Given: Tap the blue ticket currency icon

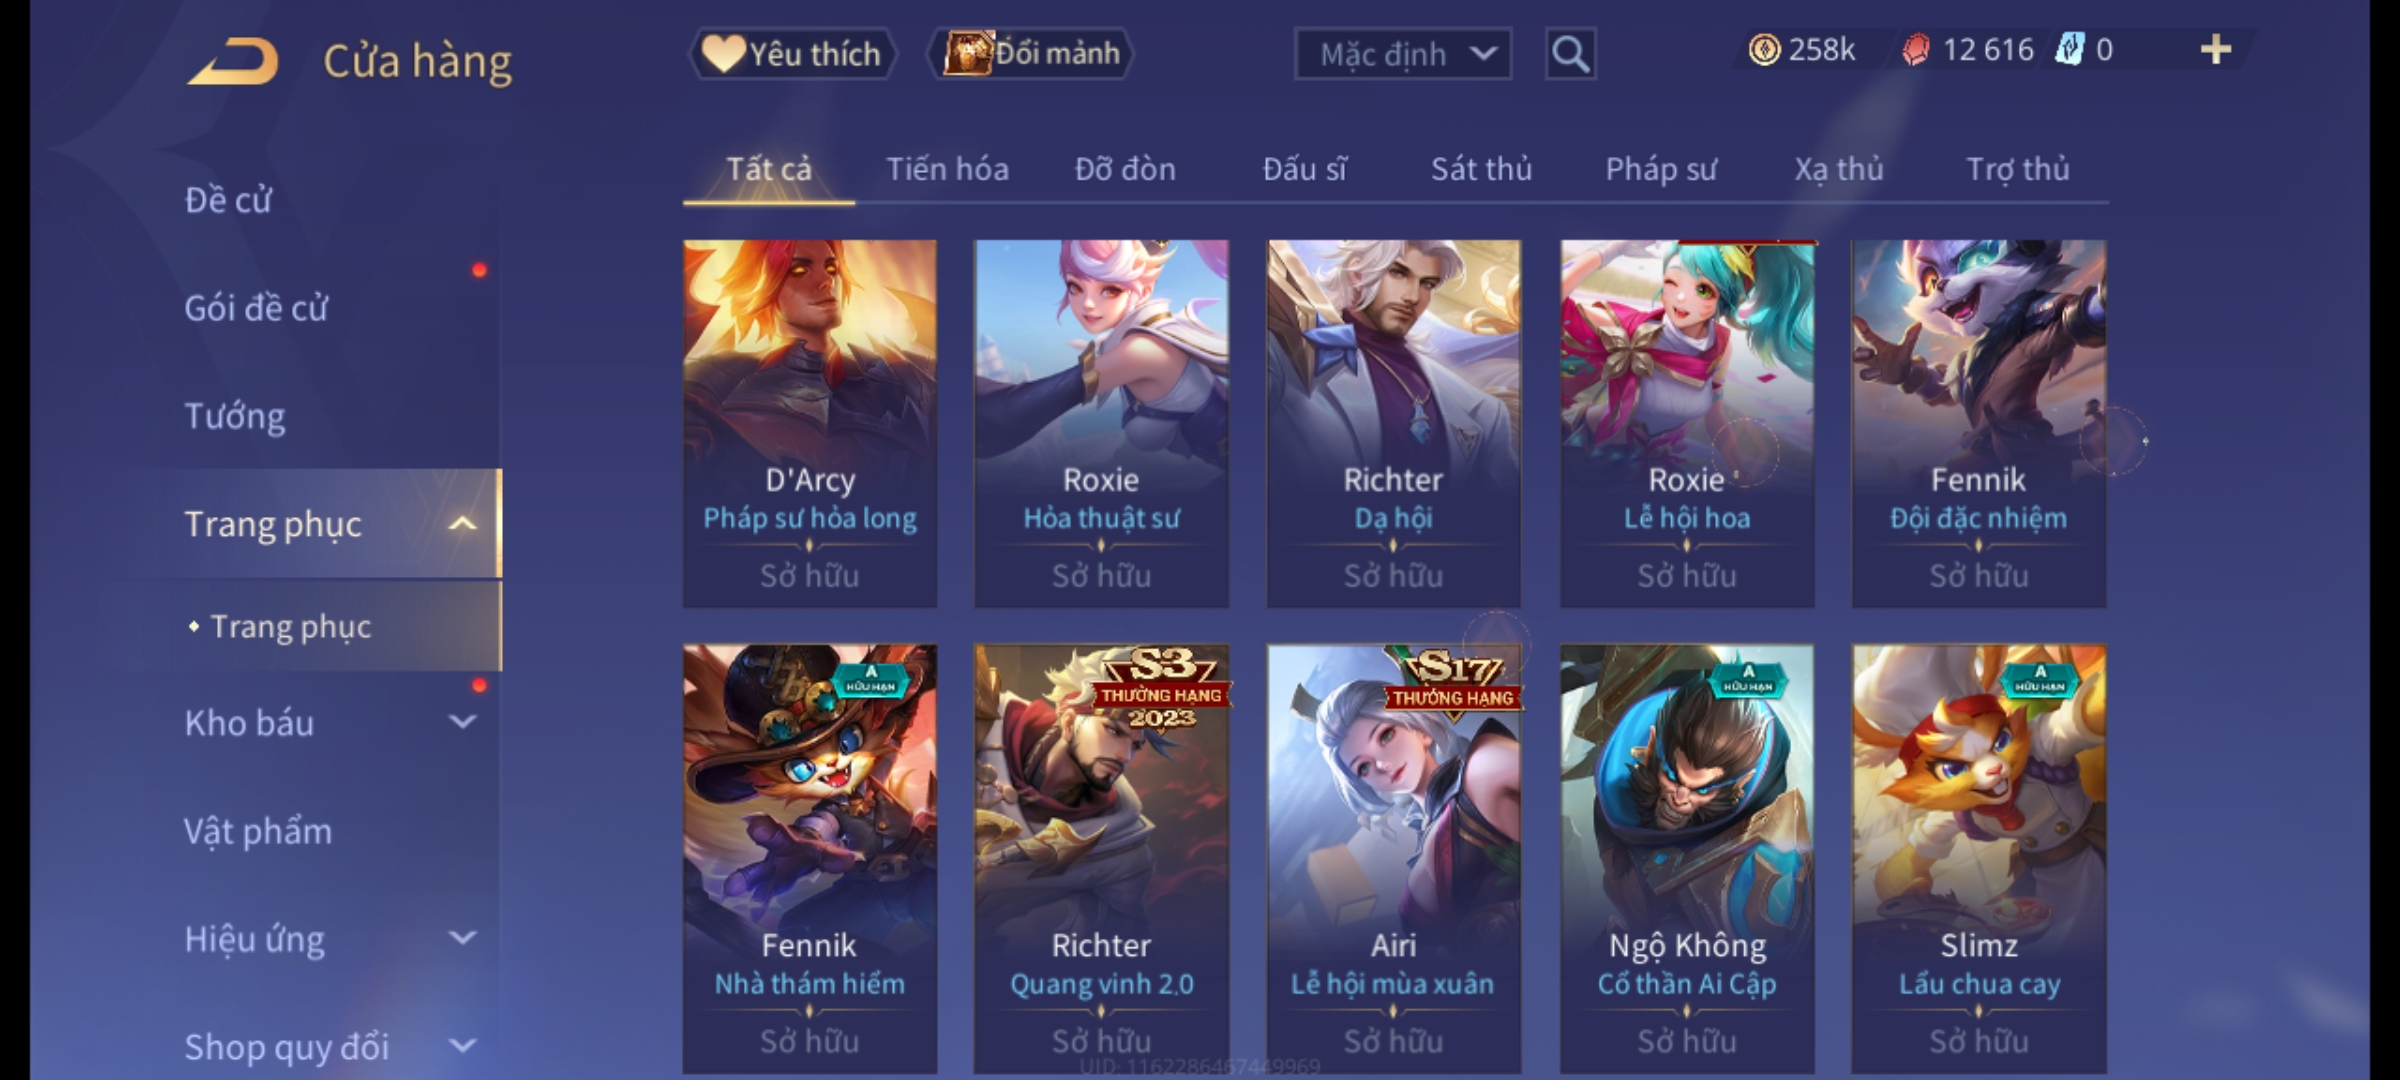Looking at the screenshot, I should click(2069, 50).
